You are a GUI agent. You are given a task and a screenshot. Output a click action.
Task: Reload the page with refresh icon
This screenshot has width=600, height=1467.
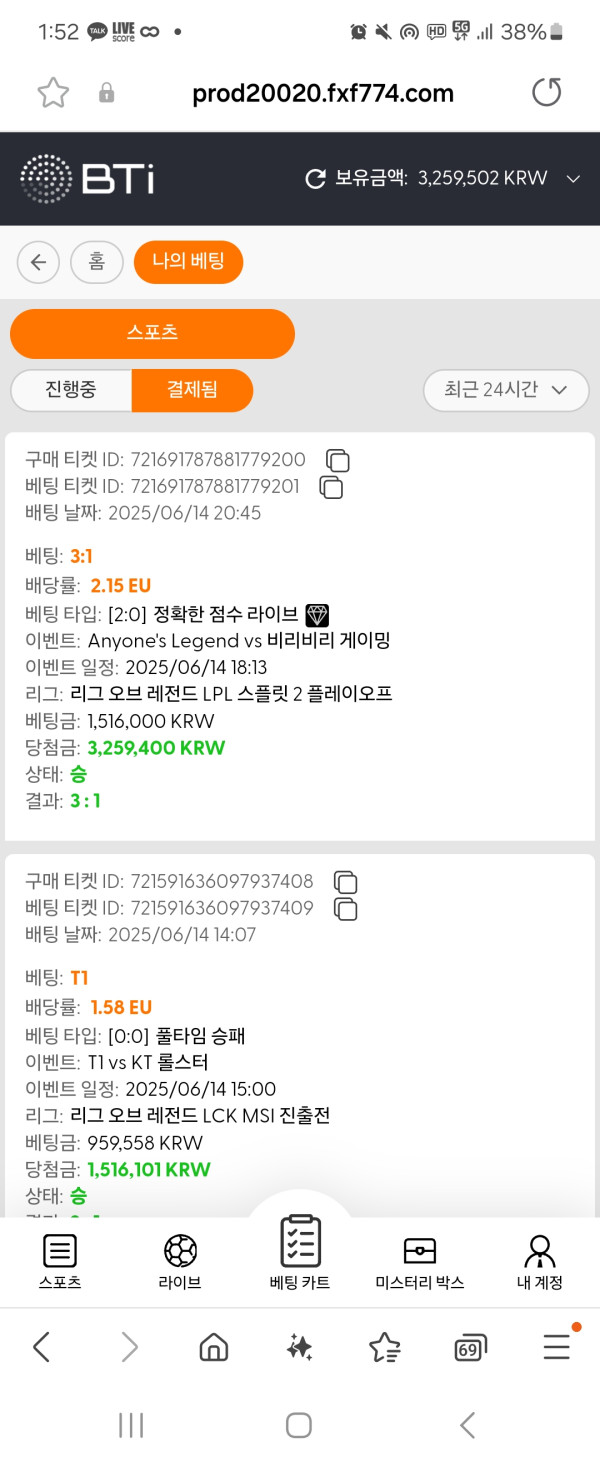[x=546, y=93]
